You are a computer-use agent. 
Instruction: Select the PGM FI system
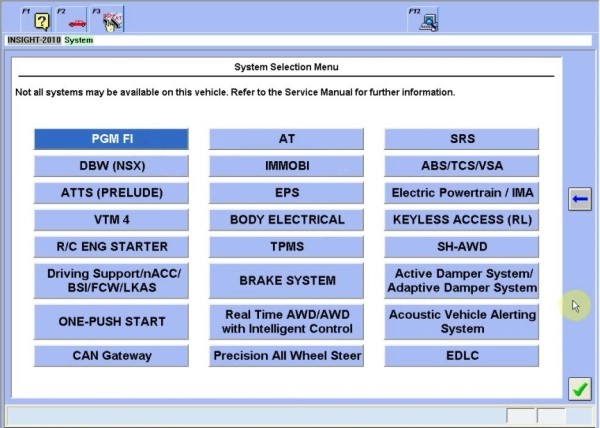coord(111,139)
